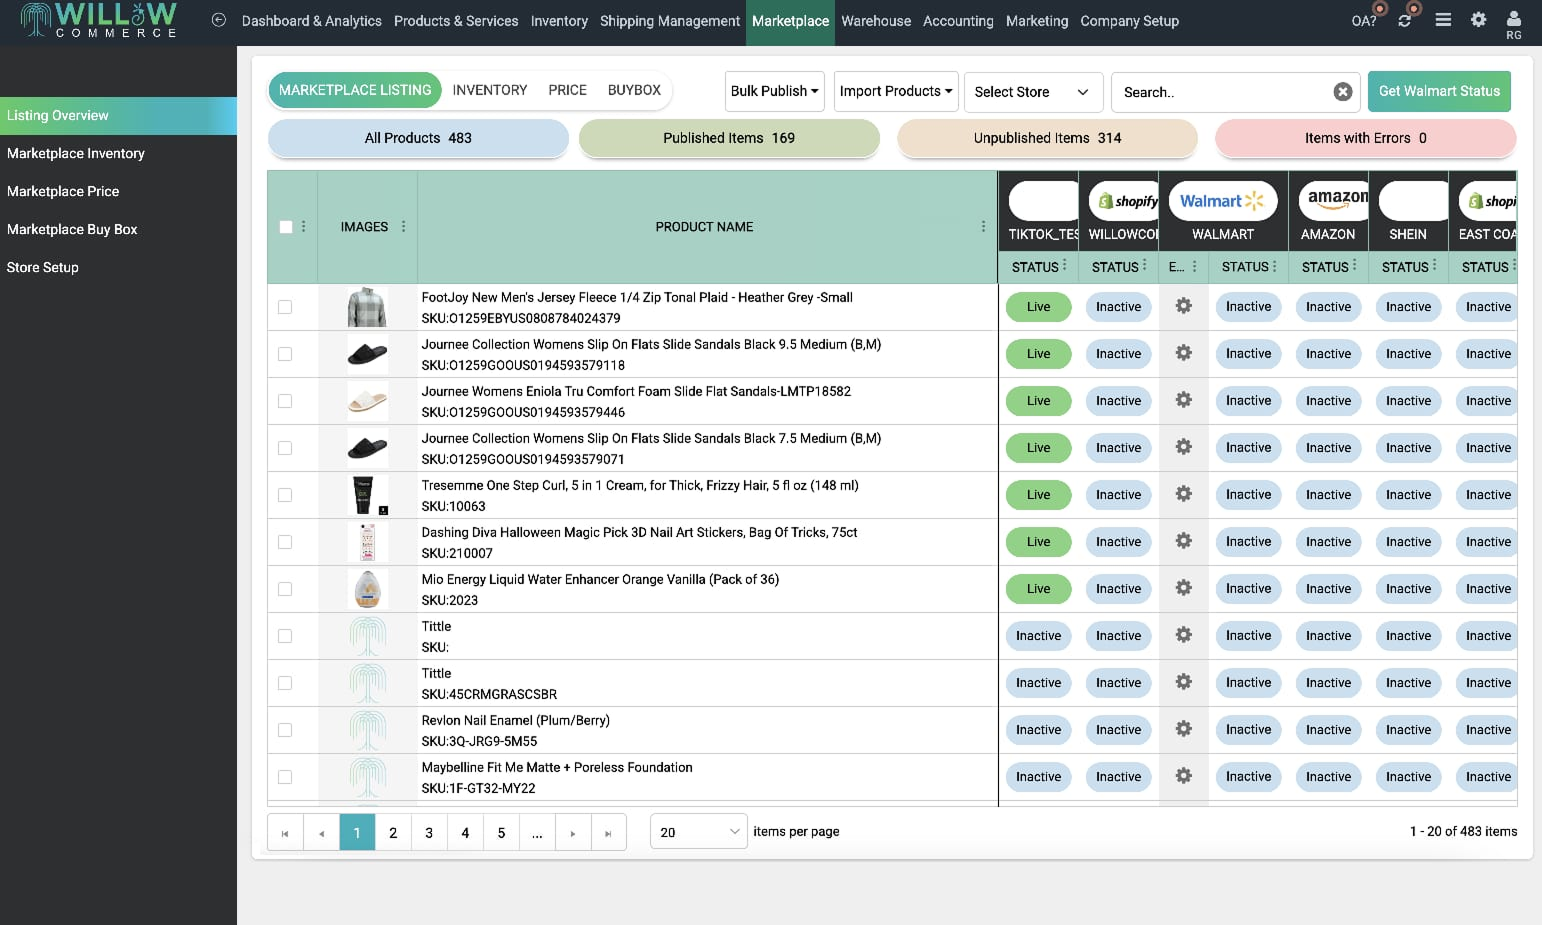Switch to the BUYBOX tab
The height and width of the screenshot is (925, 1542).
tap(634, 90)
